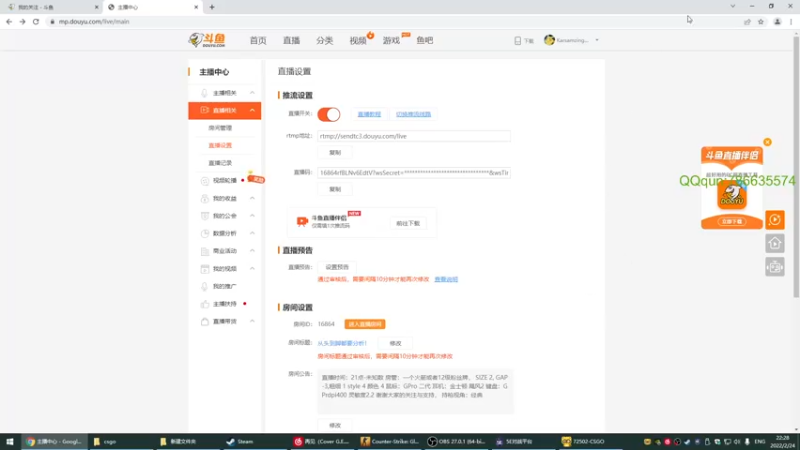Click the Douyu logo in the header
This screenshot has width=800, height=450.
click(207, 40)
